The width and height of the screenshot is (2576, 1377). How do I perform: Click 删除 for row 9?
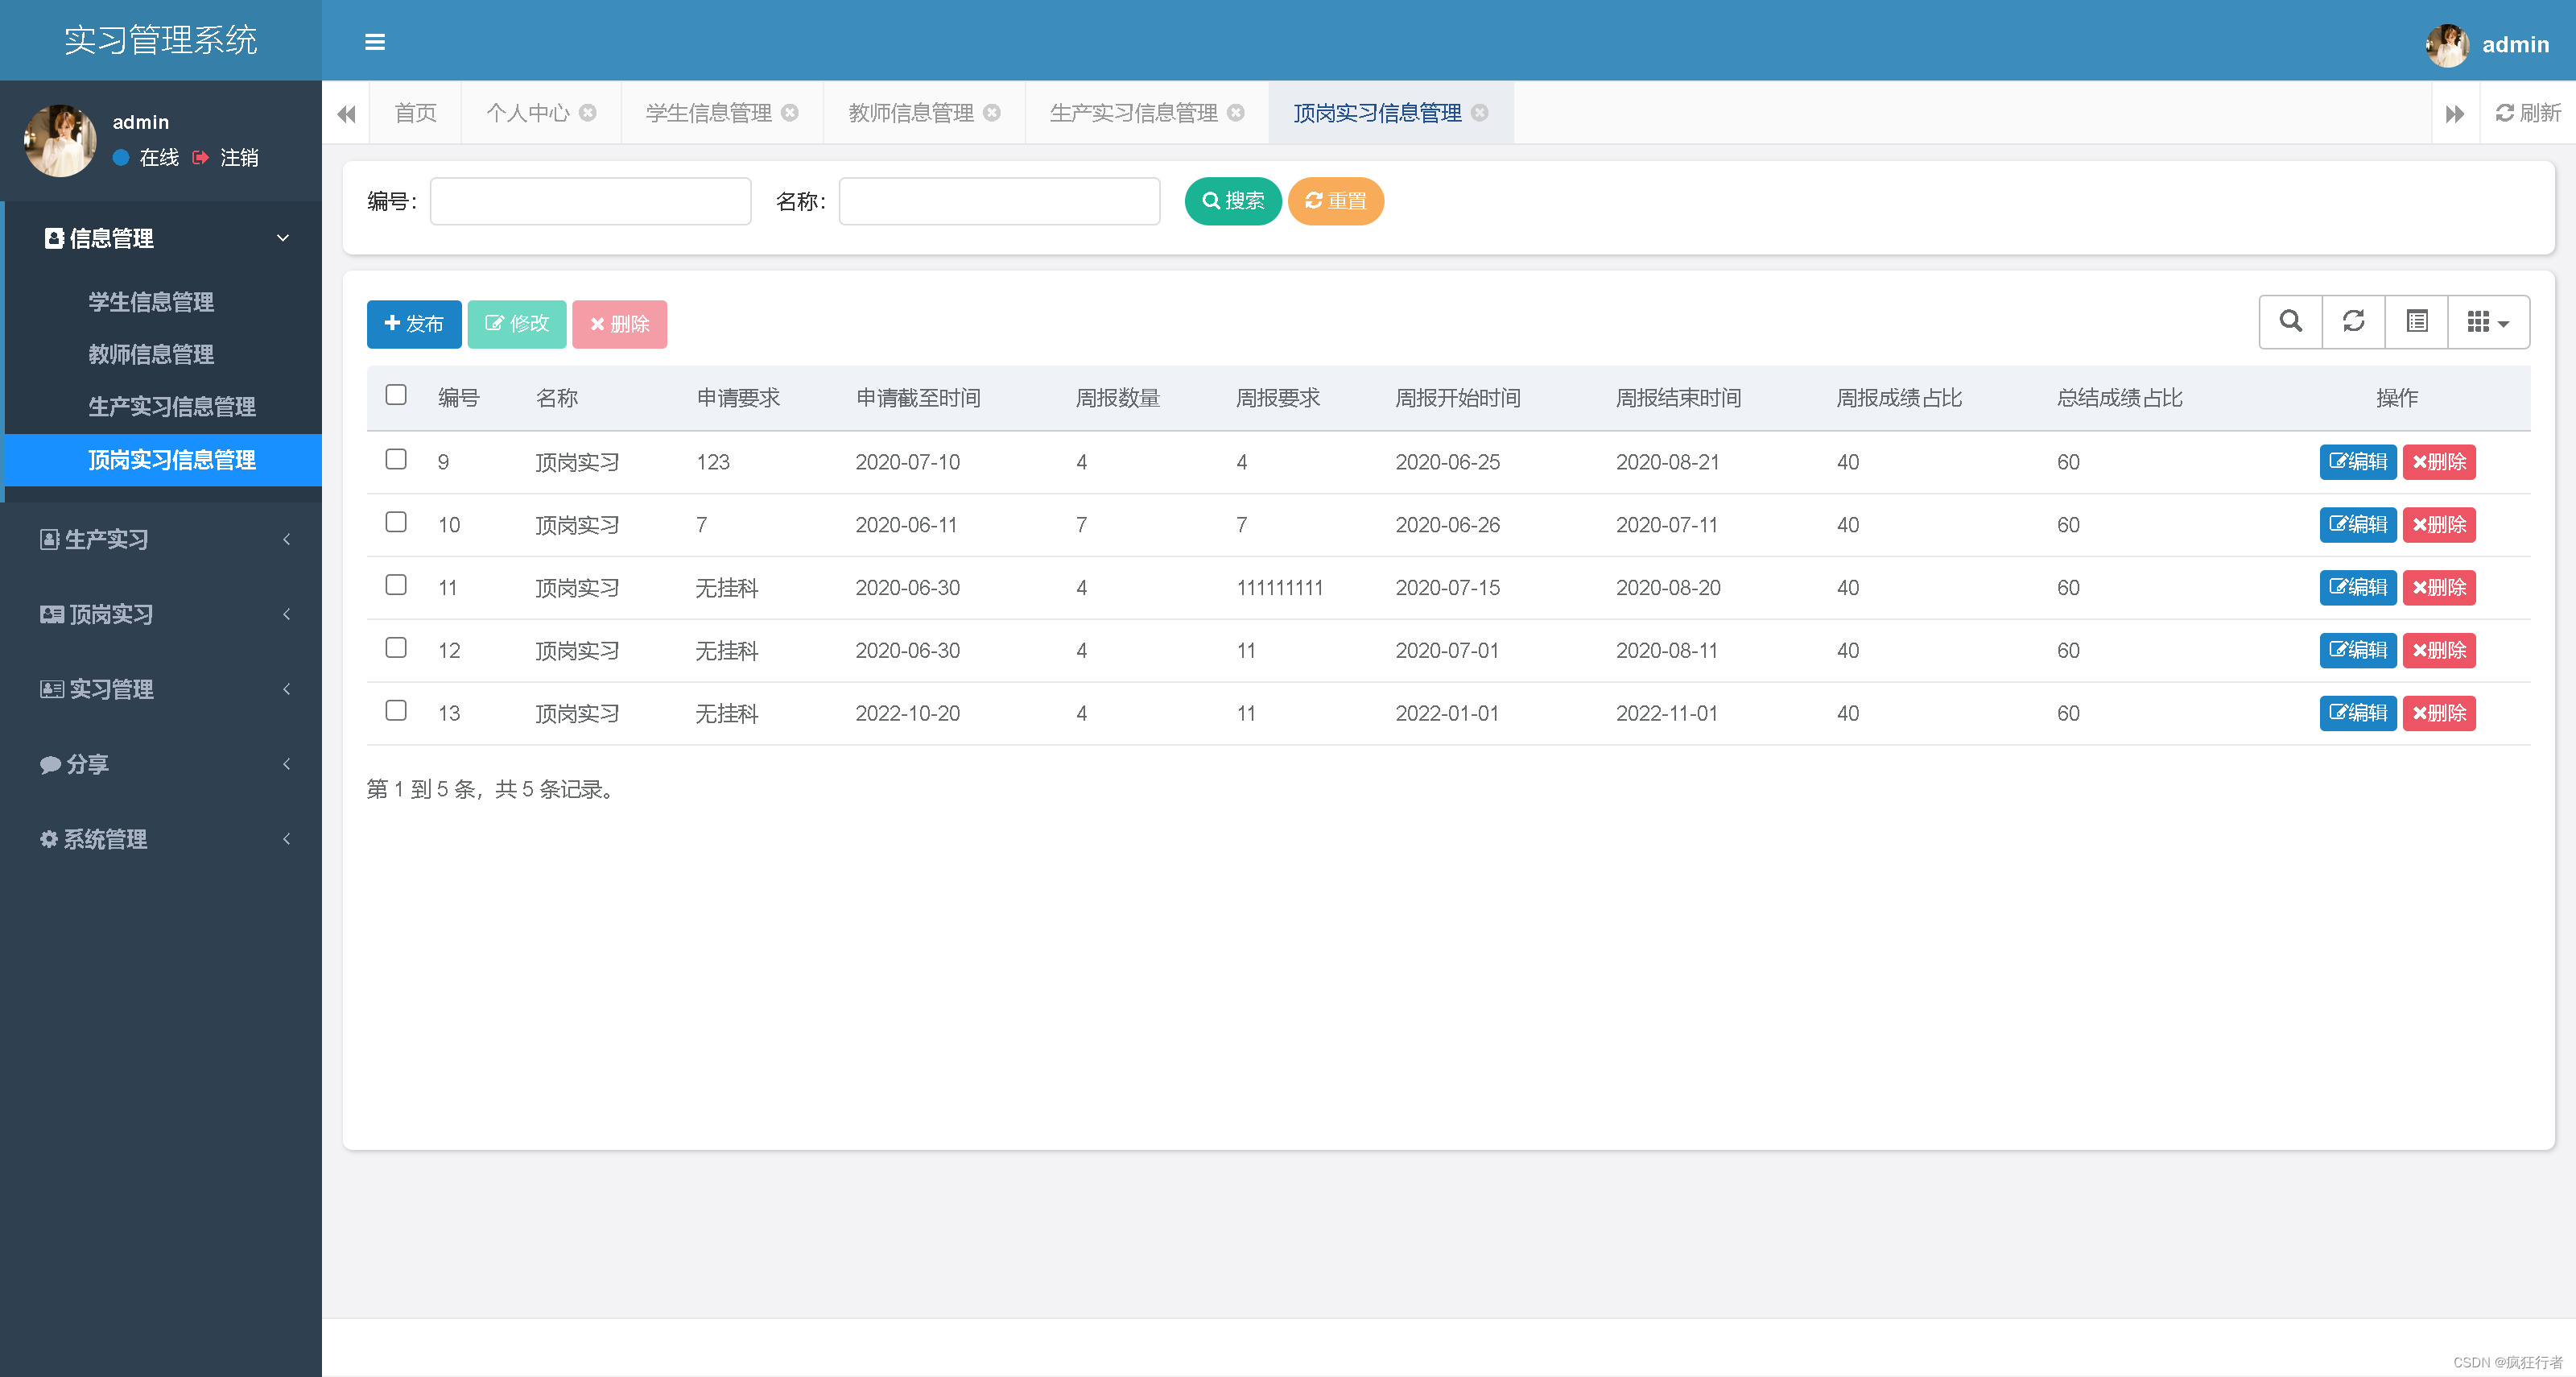[2439, 462]
